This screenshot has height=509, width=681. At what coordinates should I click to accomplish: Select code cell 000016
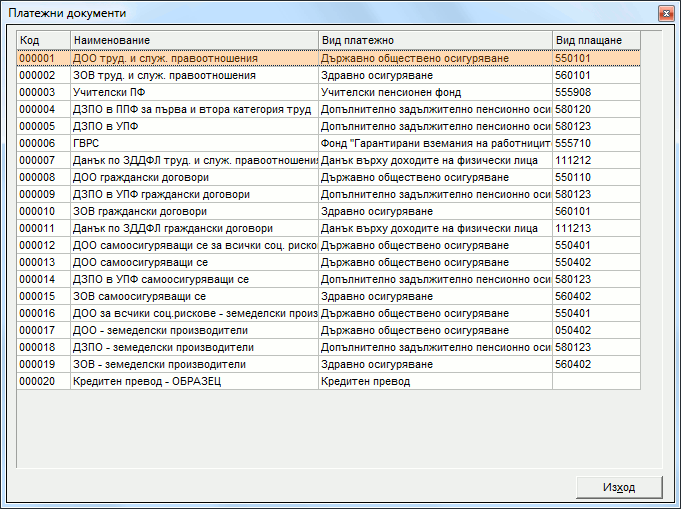coord(43,313)
